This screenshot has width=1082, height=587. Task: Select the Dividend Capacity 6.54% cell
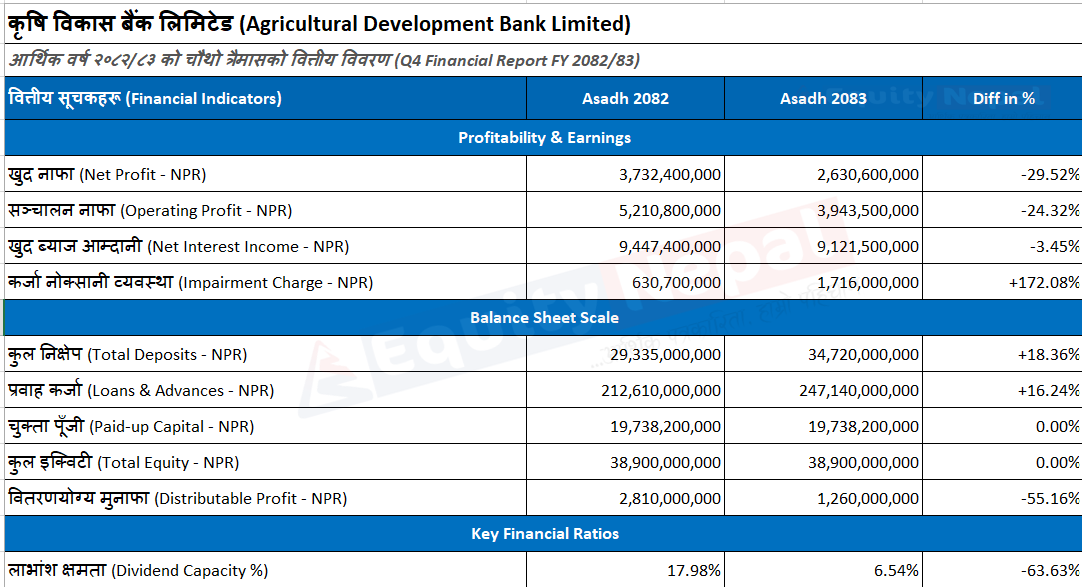coord(823,570)
